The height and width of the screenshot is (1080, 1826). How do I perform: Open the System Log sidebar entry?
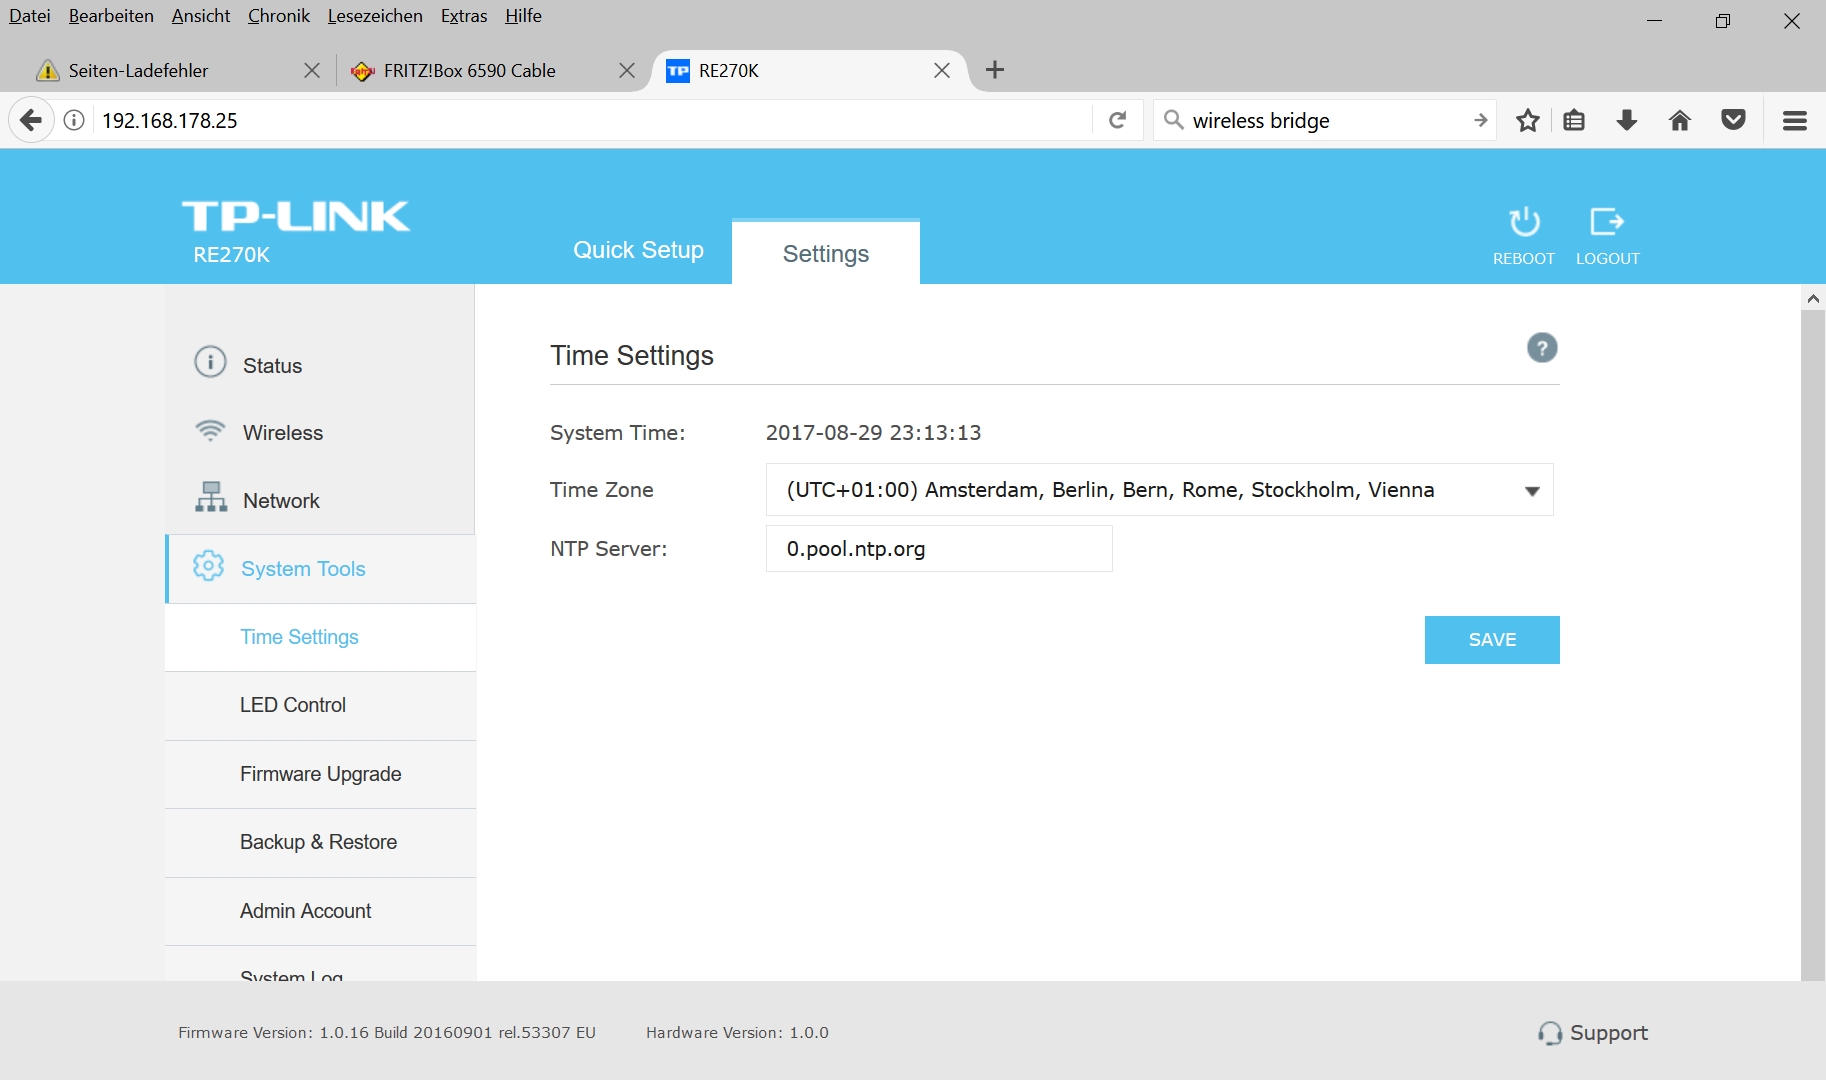[320, 965]
